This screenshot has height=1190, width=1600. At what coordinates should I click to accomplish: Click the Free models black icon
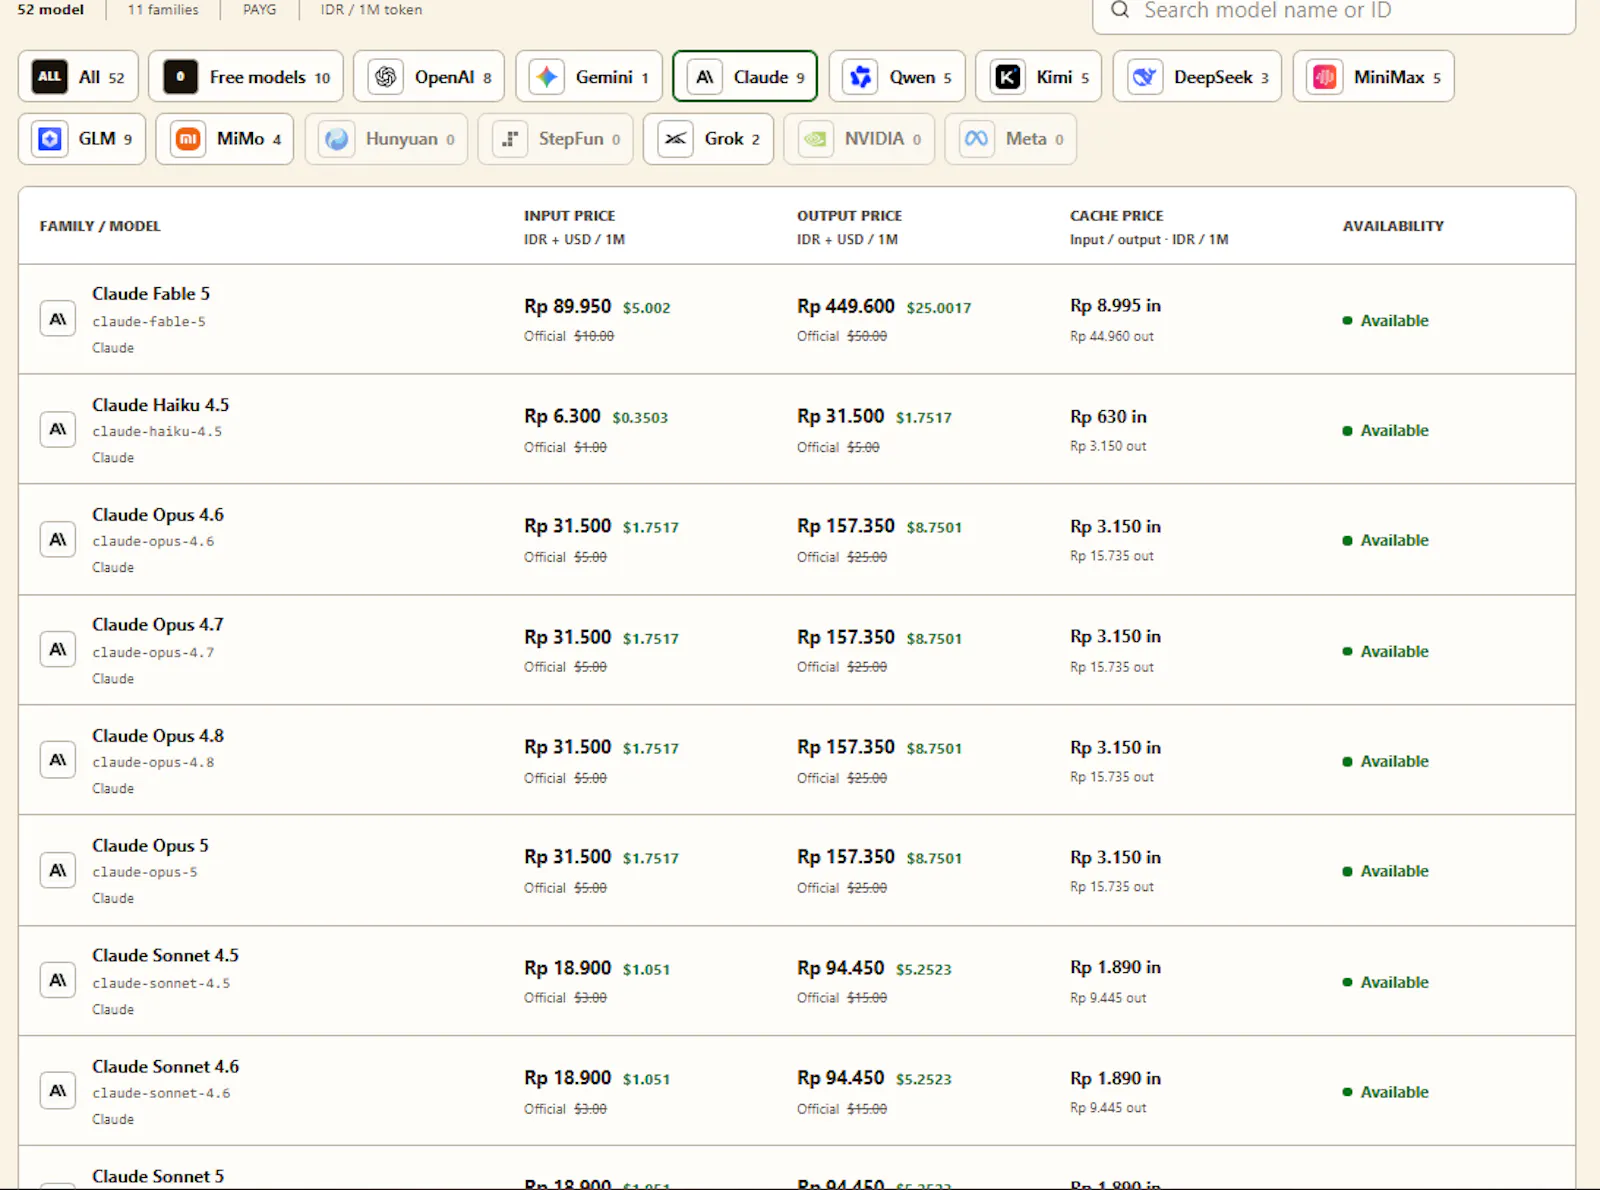coord(180,77)
